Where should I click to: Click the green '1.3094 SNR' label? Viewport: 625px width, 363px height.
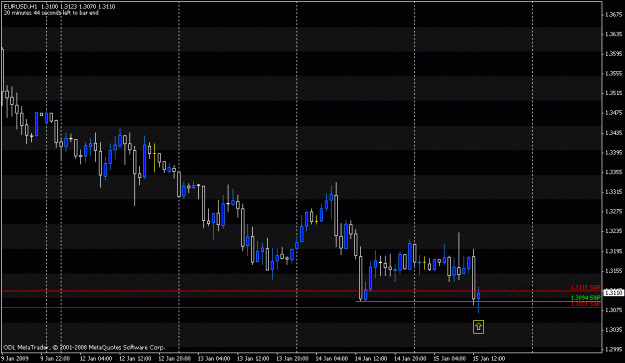[585, 298]
